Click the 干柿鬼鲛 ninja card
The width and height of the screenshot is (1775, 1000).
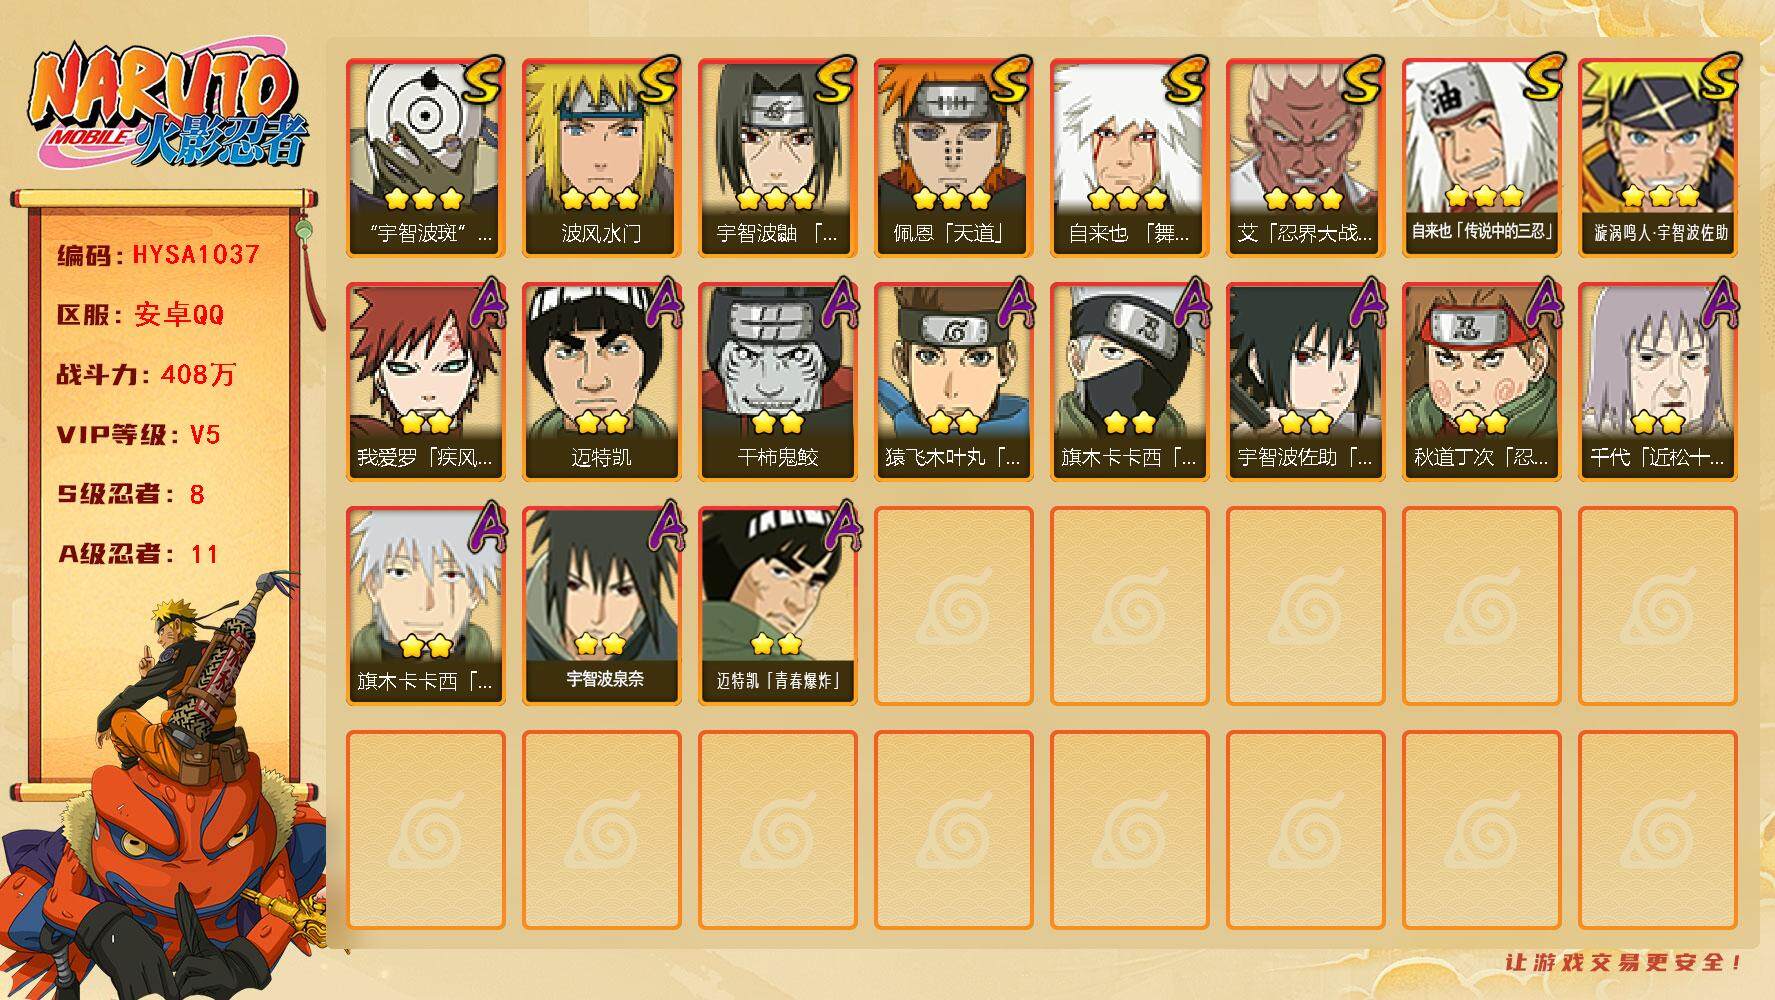pos(777,381)
